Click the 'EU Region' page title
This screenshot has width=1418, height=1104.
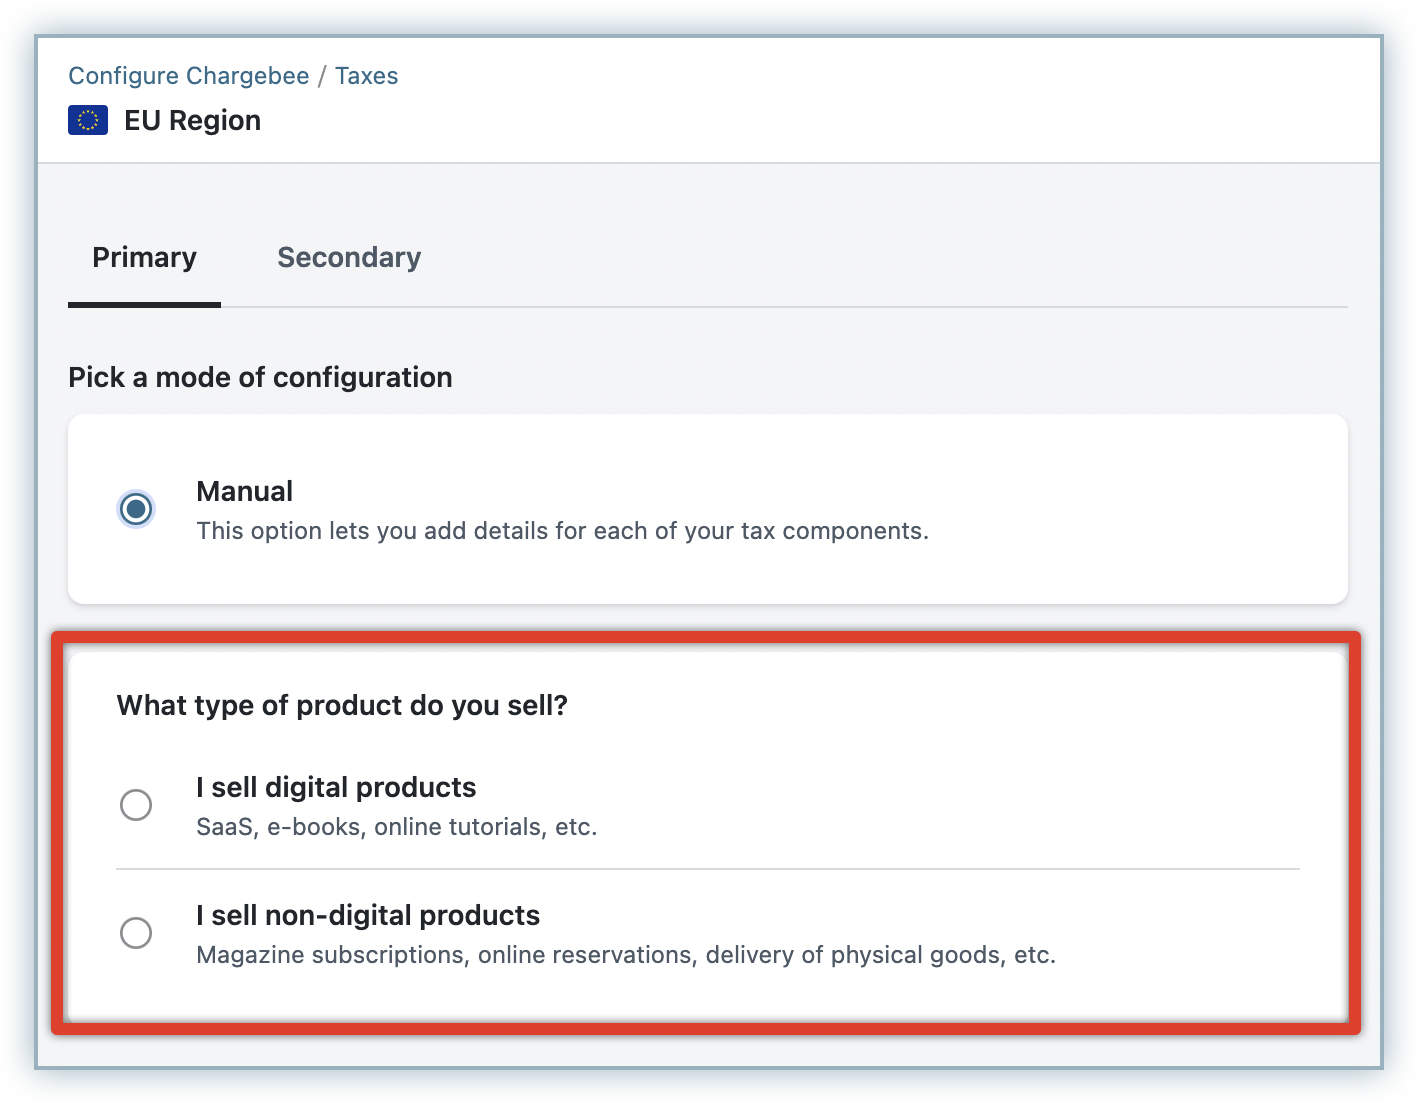[x=192, y=121]
